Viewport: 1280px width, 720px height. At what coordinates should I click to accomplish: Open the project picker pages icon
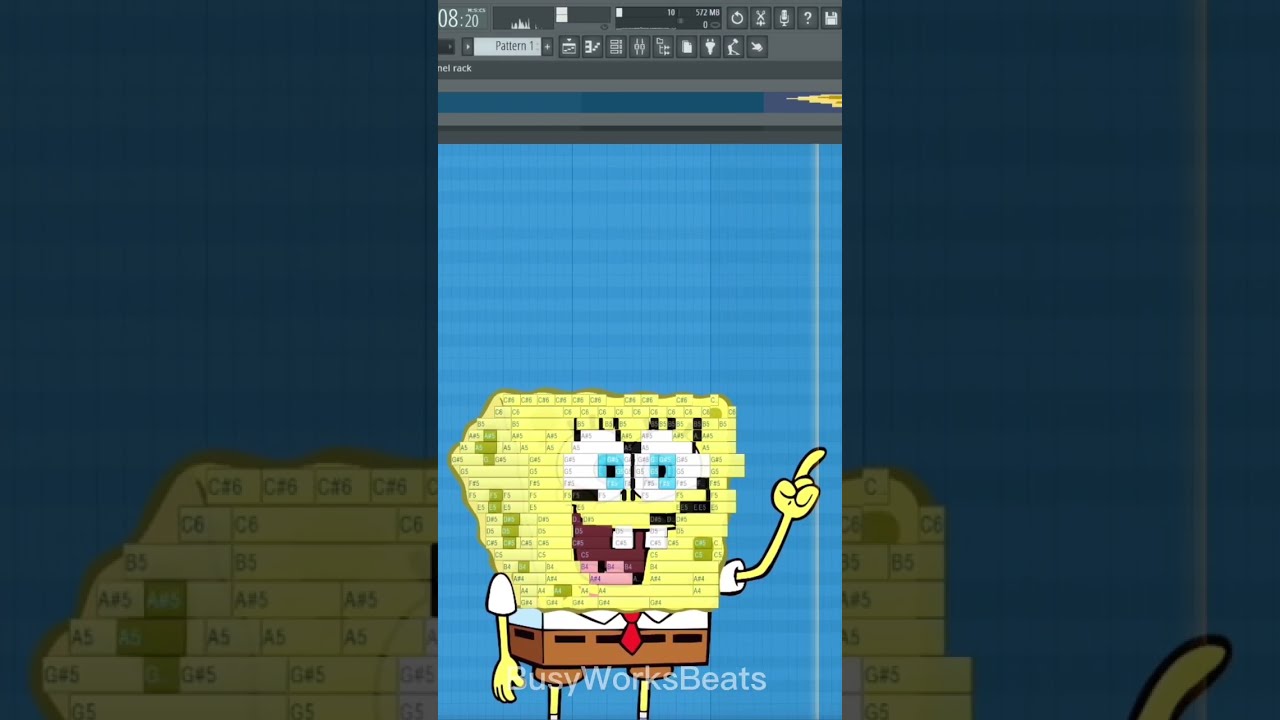point(687,47)
